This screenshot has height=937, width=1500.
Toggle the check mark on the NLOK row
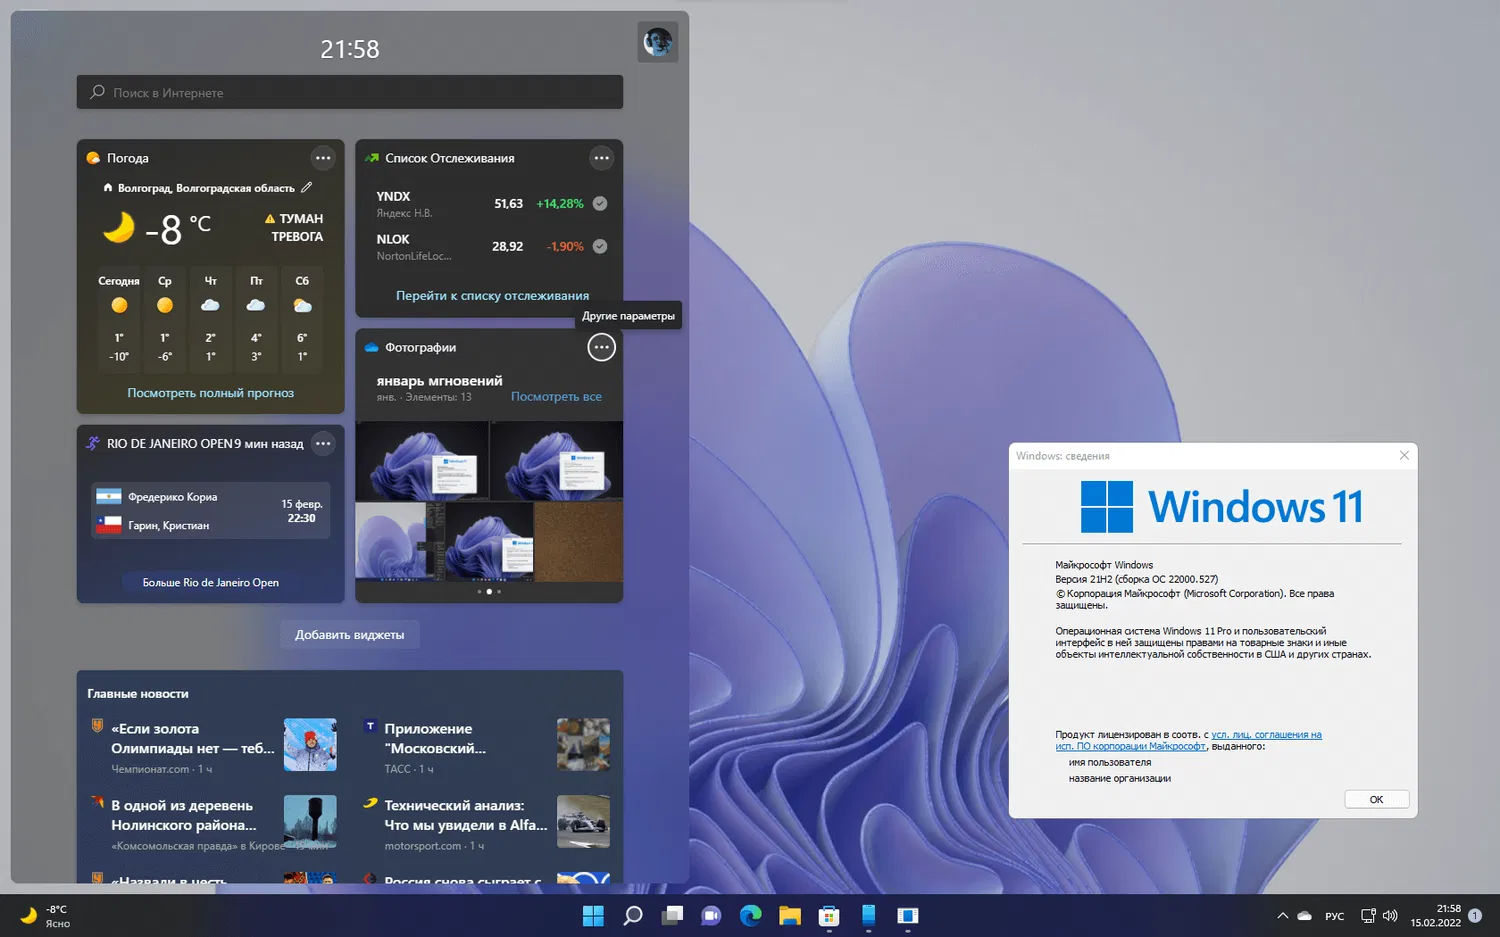click(x=600, y=247)
